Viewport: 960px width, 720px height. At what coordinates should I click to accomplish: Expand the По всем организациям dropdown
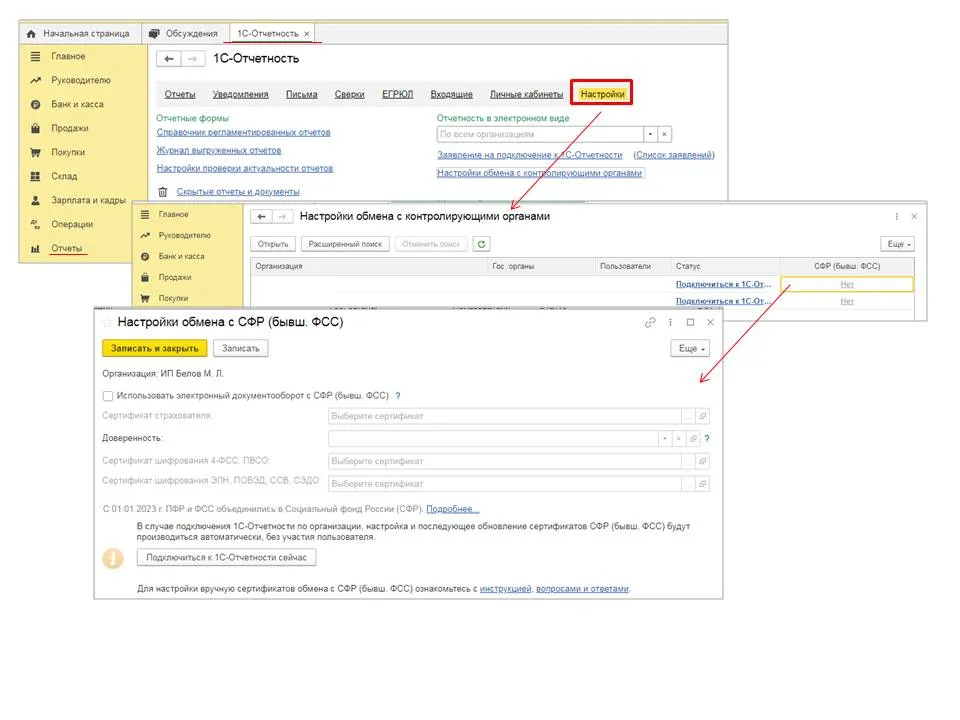(x=650, y=134)
